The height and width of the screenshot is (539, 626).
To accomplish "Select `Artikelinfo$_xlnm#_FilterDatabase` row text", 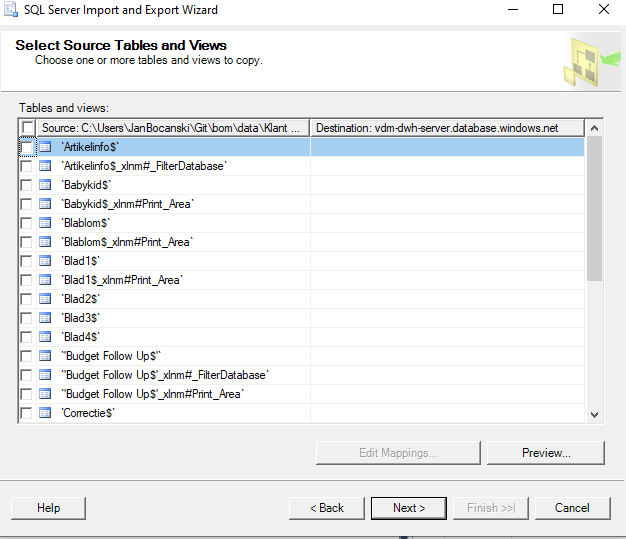I will pyautogui.click(x=144, y=166).
